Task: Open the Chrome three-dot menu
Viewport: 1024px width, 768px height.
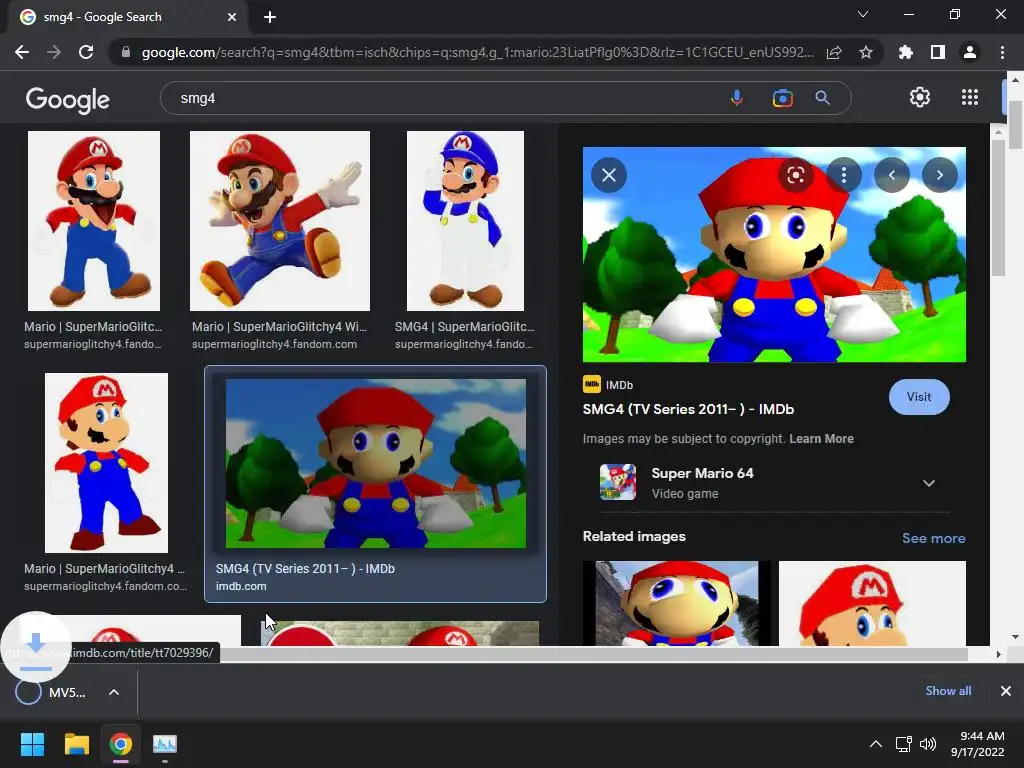Action: pyautogui.click(x=1002, y=52)
